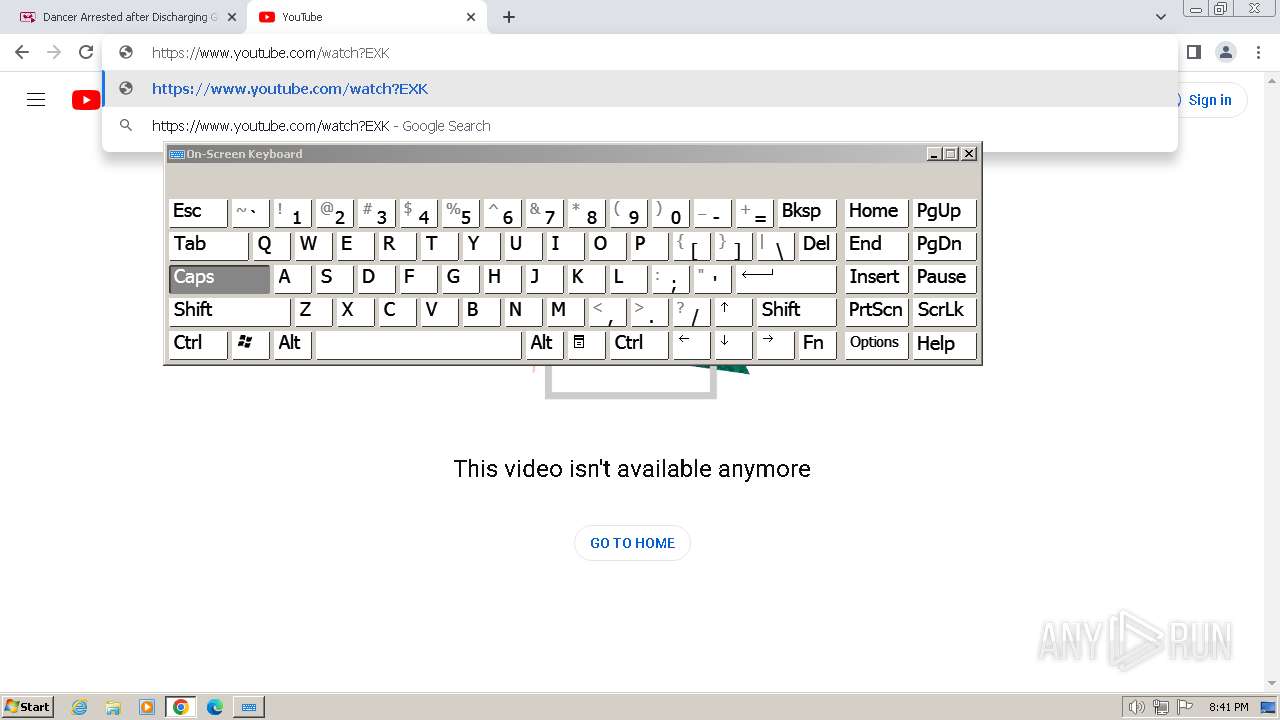Open a new tab with plus icon

[509, 17]
